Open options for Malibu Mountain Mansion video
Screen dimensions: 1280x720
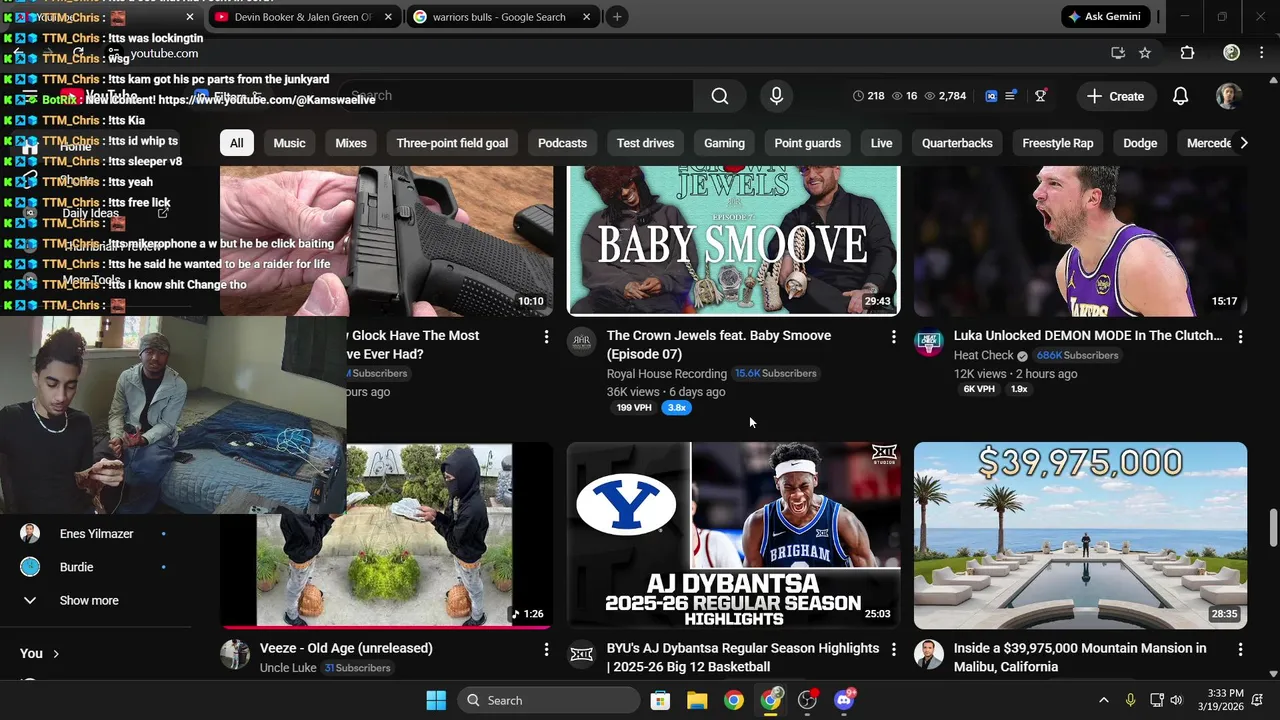[x=1240, y=650]
